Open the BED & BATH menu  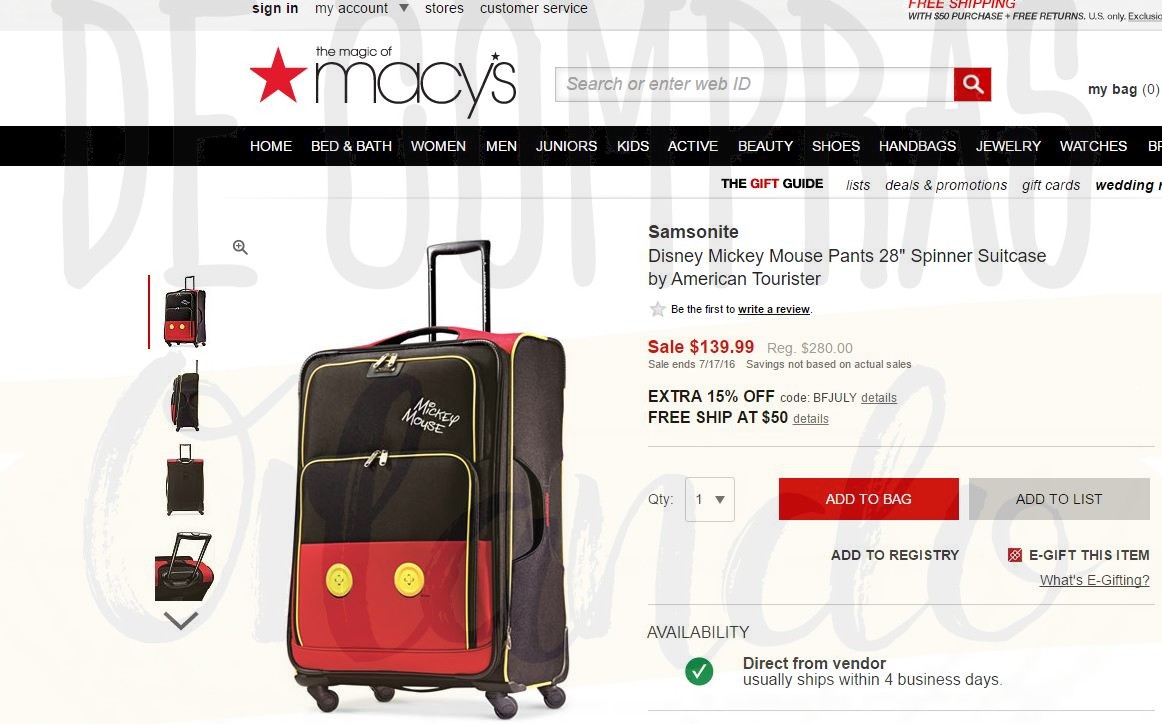[x=351, y=146]
